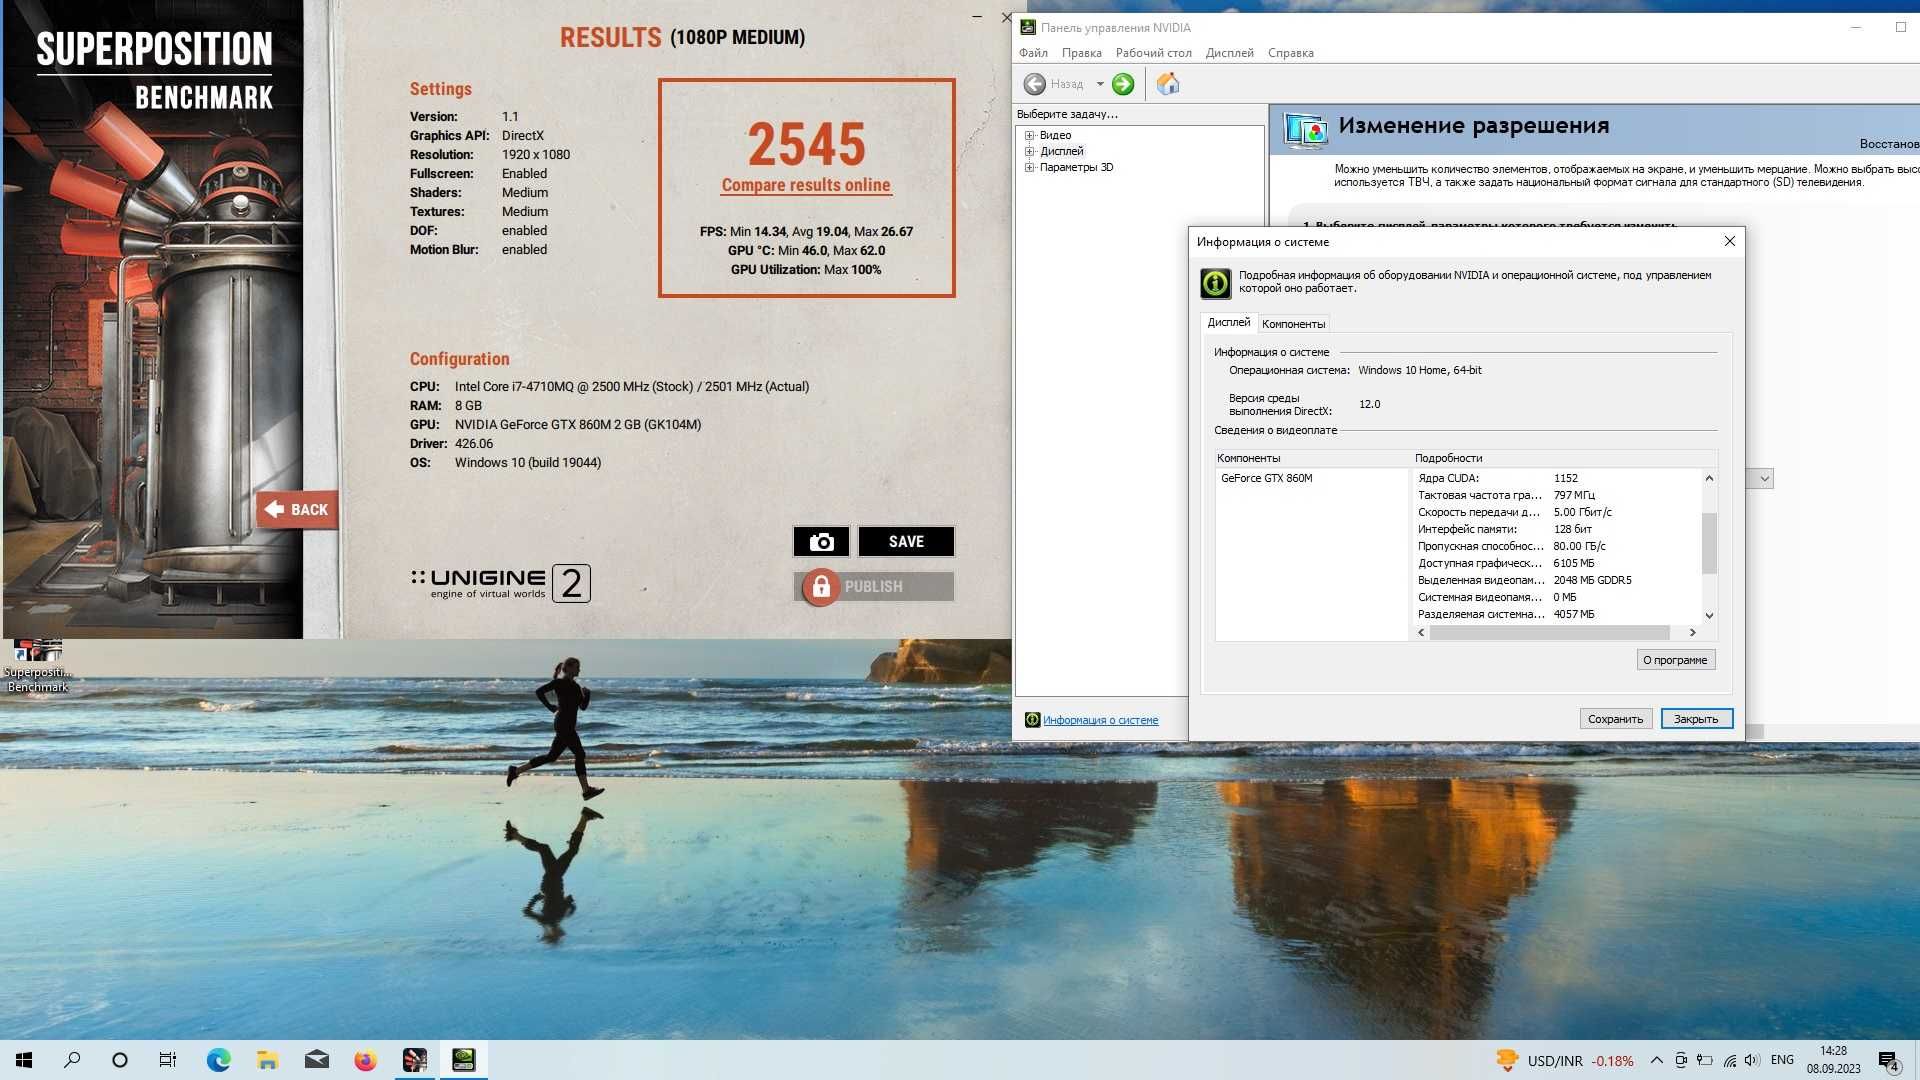This screenshot has height=1080, width=1920.
Task: Click the SAVE button in Superposition
Action: point(906,541)
